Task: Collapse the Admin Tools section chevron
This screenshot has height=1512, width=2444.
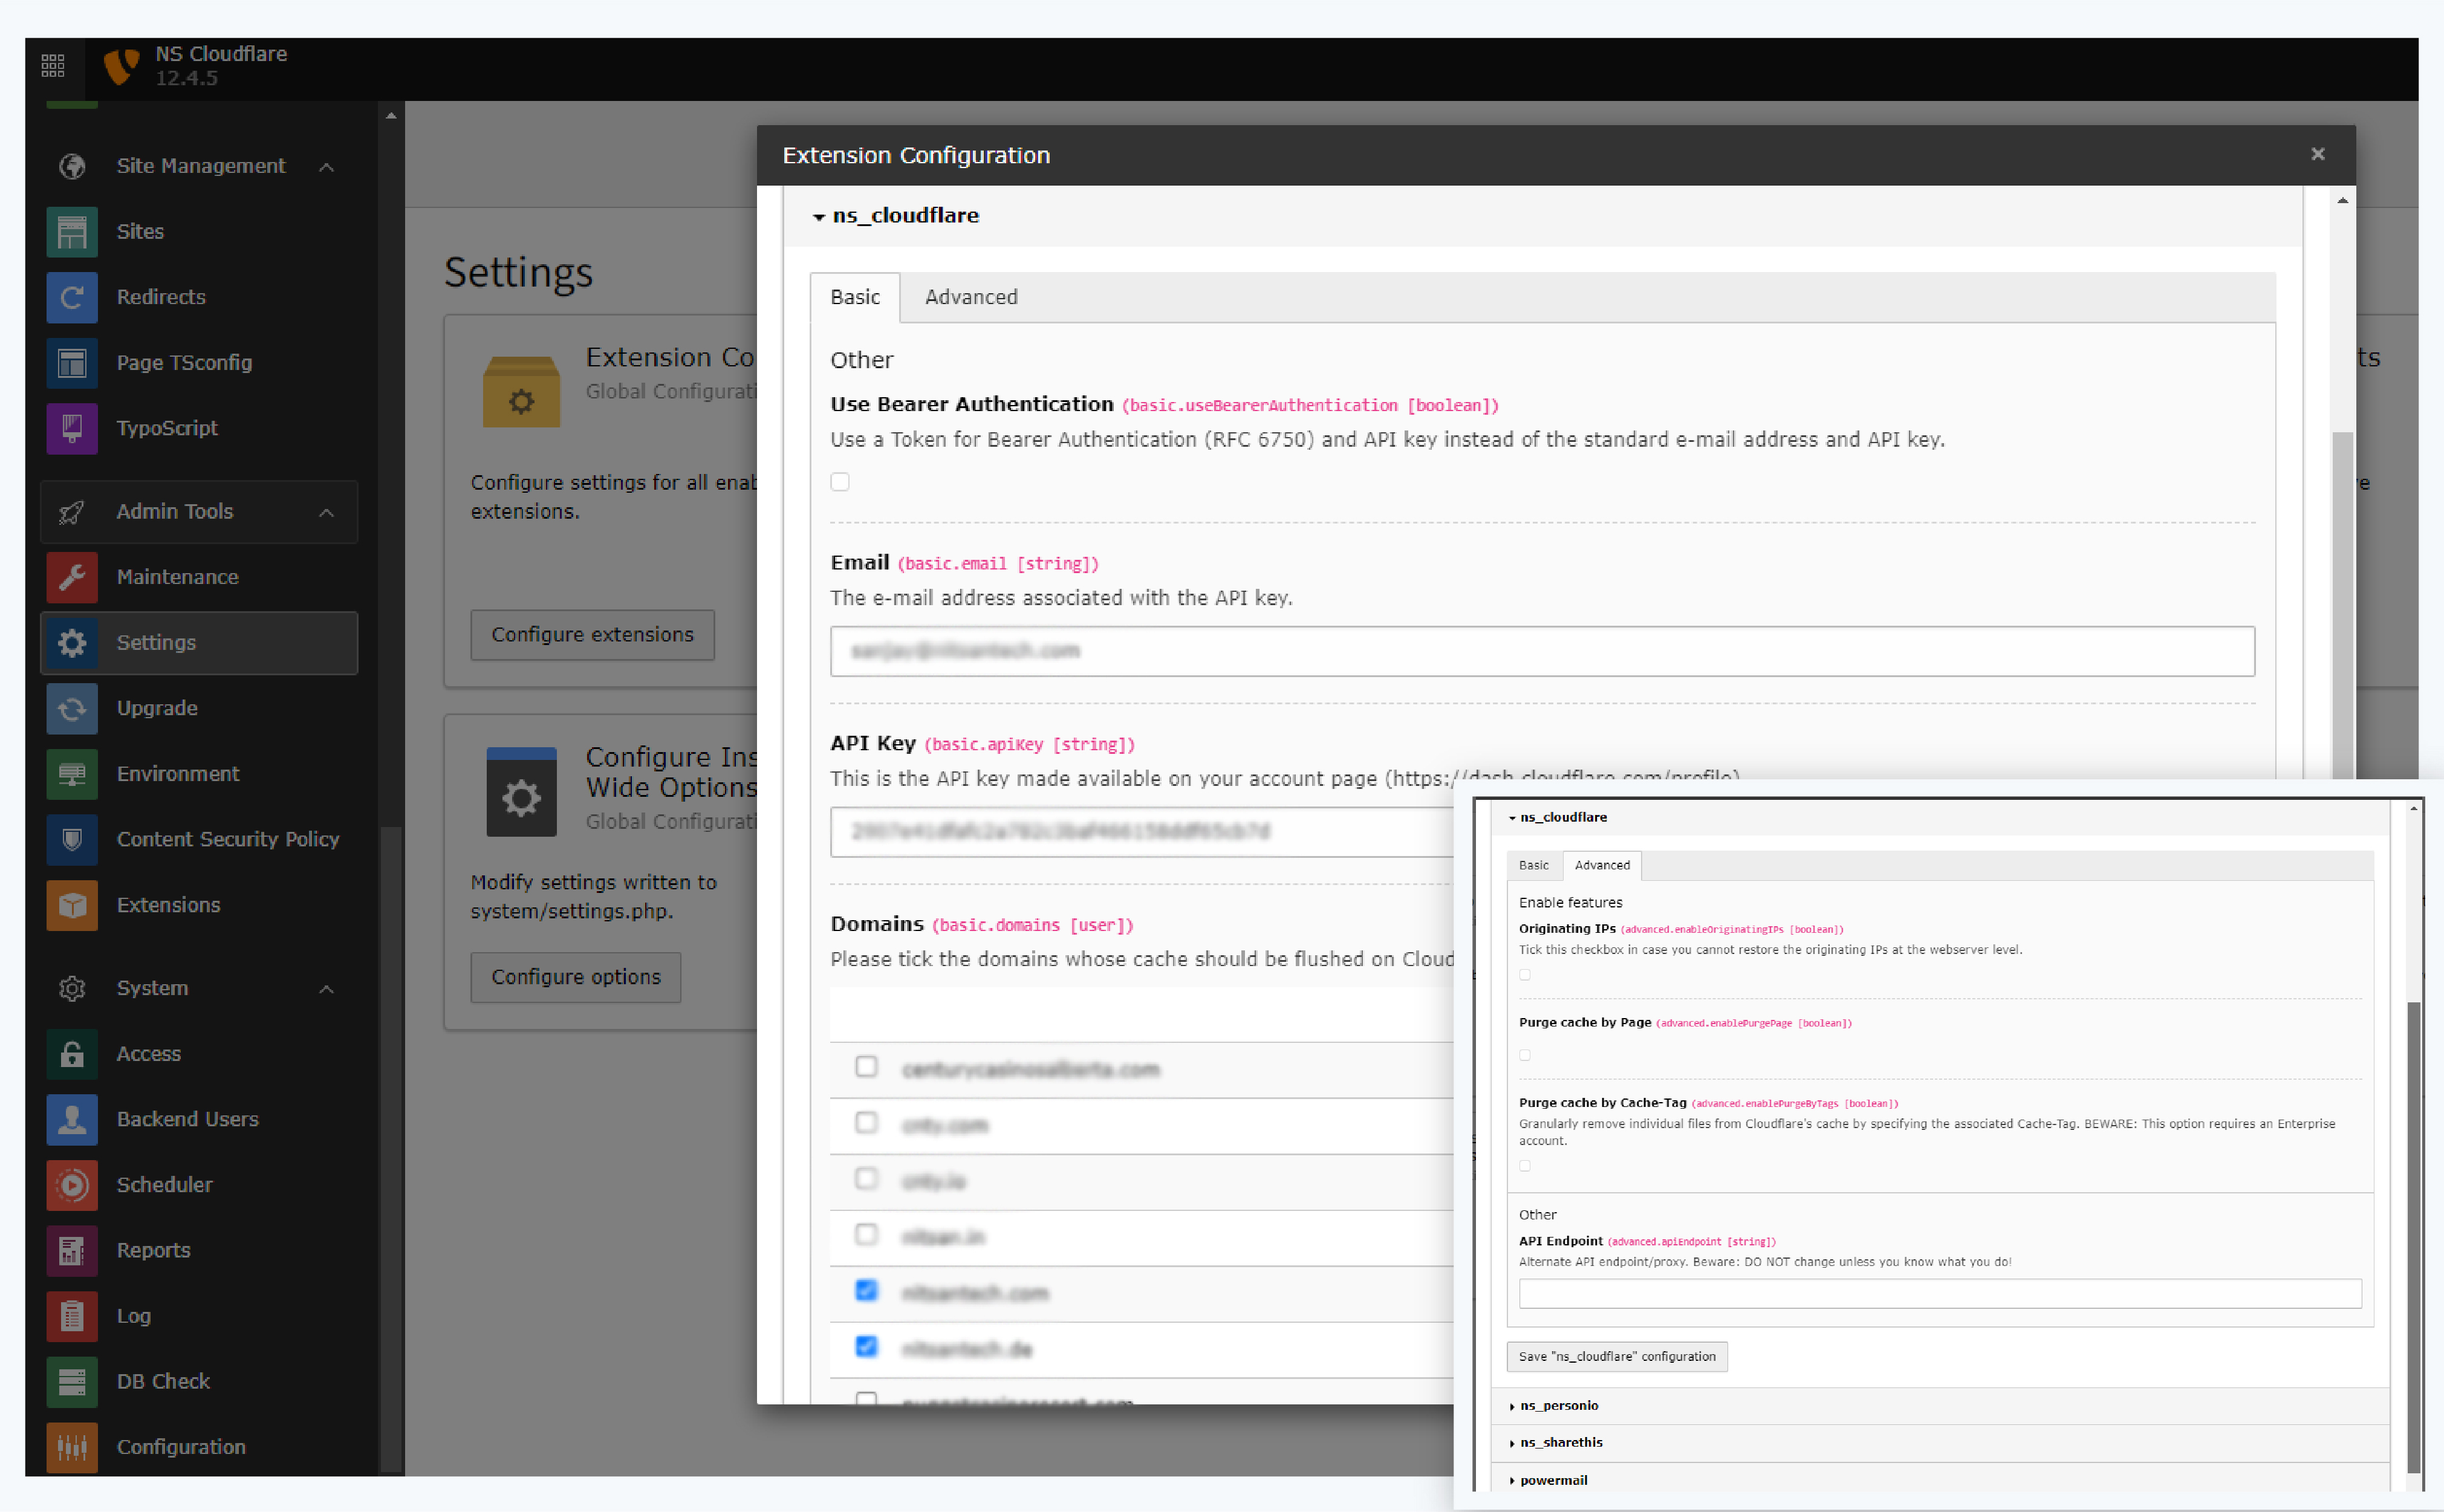Action: tap(326, 513)
